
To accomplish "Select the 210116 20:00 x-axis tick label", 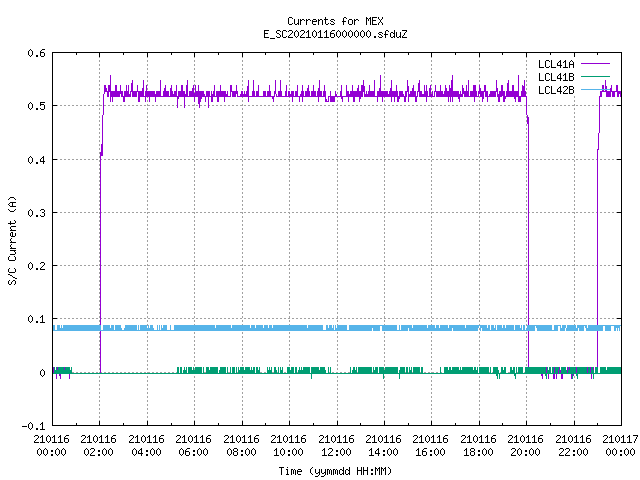I will (x=525, y=446).
